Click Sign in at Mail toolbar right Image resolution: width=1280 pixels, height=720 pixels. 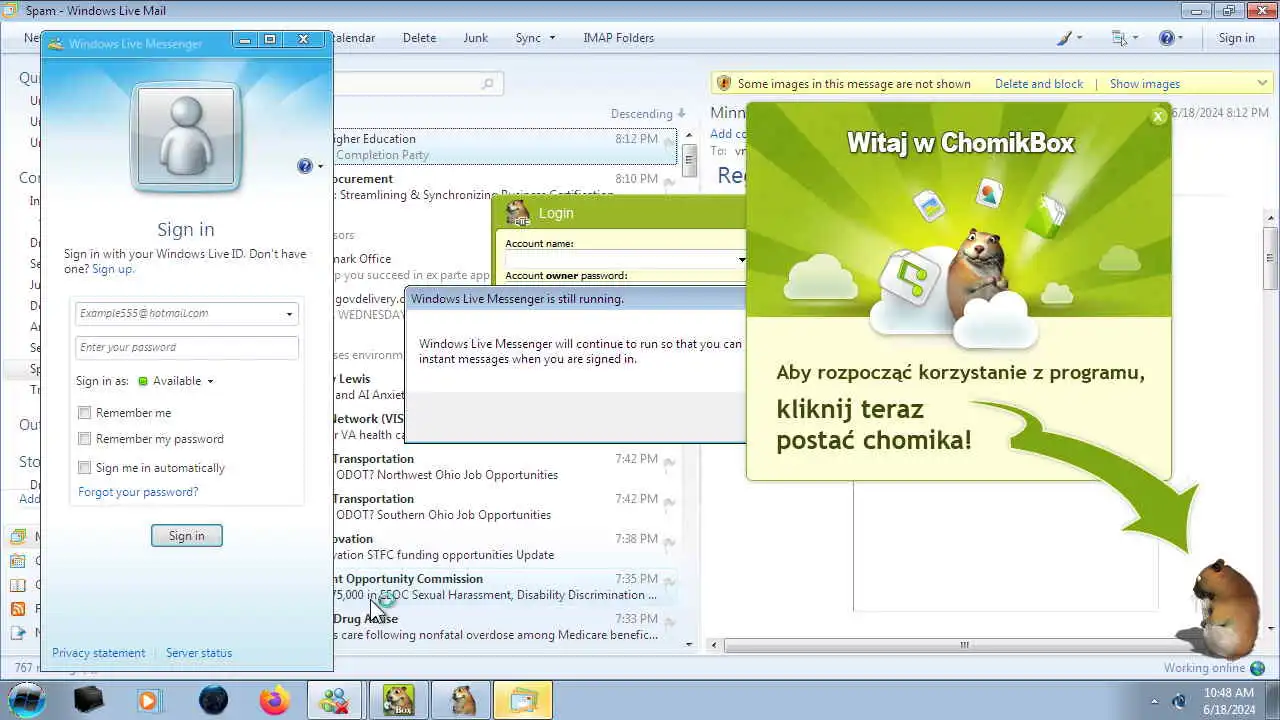click(1236, 38)
